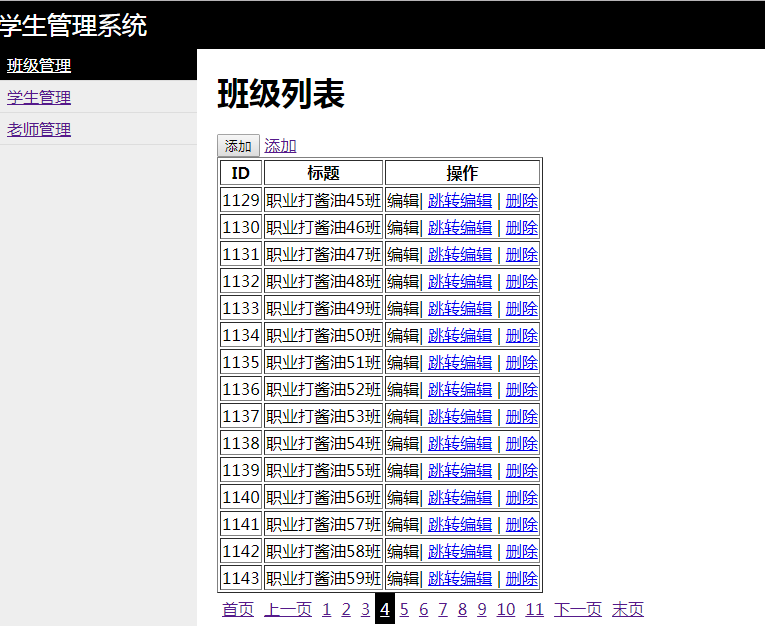This screenshot has width=765, height=626.
Task: Click the purple 添加 hyperlink
Action: (280, 145)
